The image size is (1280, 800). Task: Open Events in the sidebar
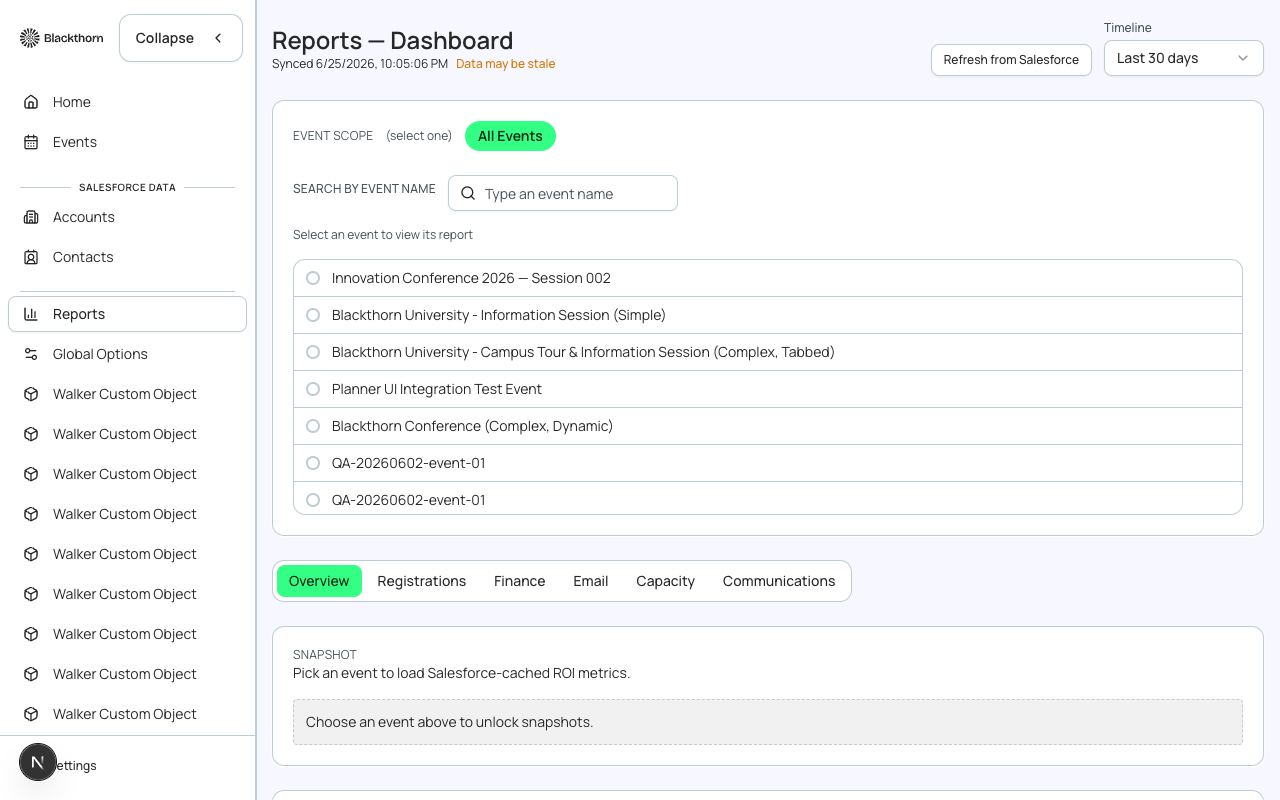point(127,142)
